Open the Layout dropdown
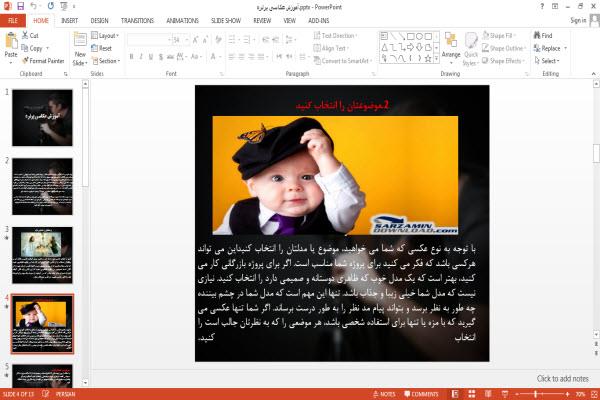Viewport: 600px width, 400px height. point(105,36)
